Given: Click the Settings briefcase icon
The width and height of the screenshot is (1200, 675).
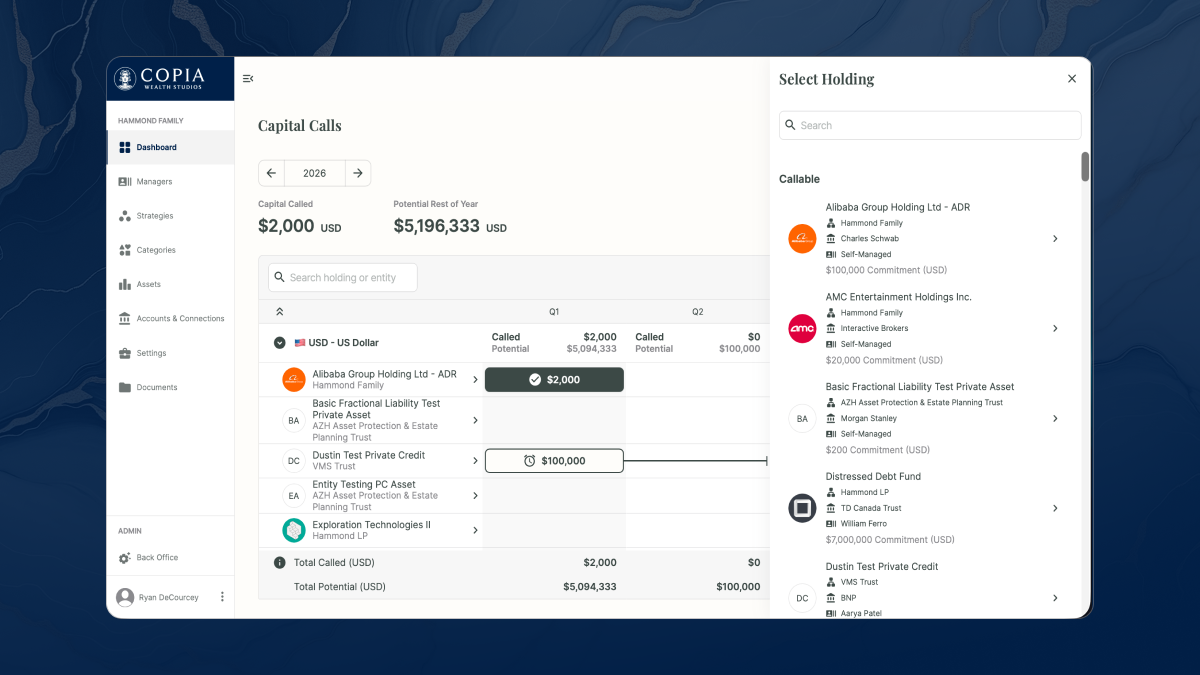Looking at the screenshot, I should [x=125, y=353].
